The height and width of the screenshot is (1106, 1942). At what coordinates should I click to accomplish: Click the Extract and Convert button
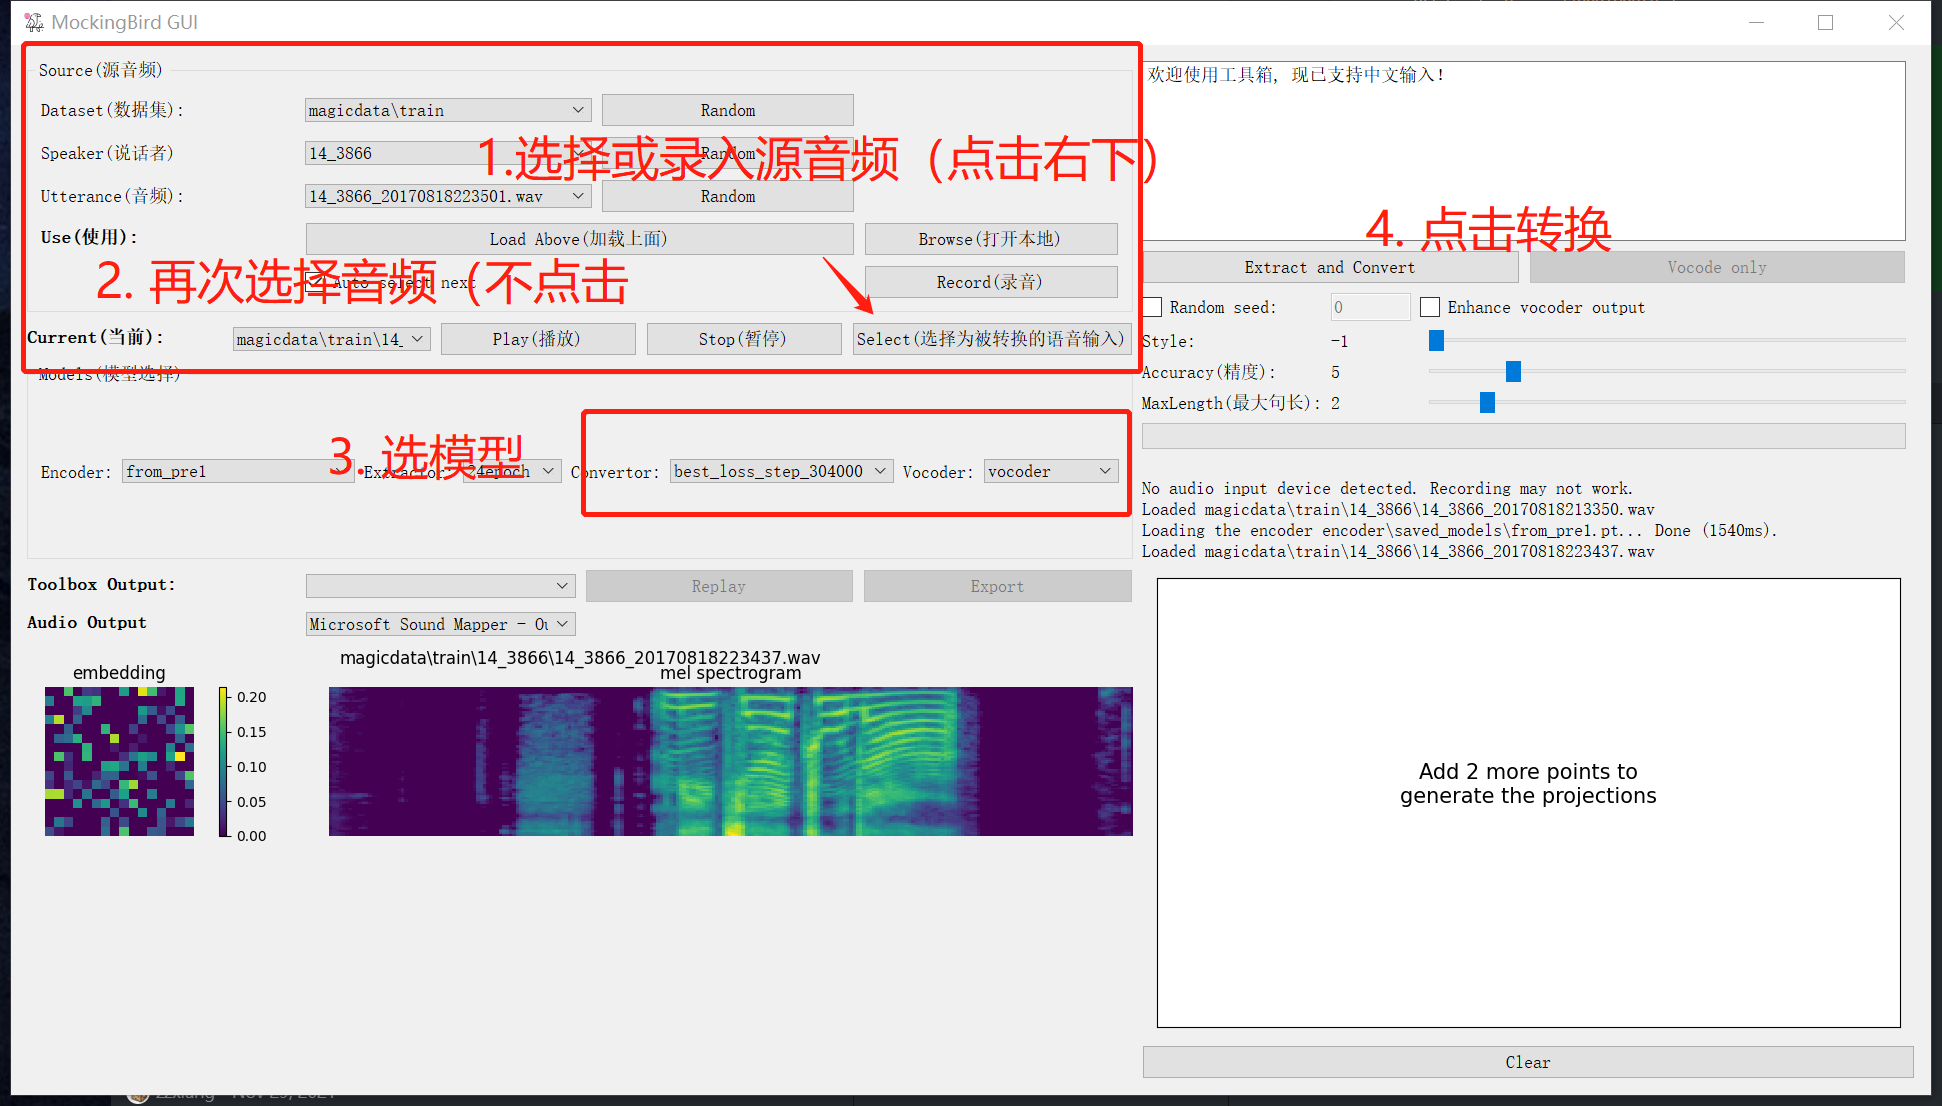coord(1330,266)
